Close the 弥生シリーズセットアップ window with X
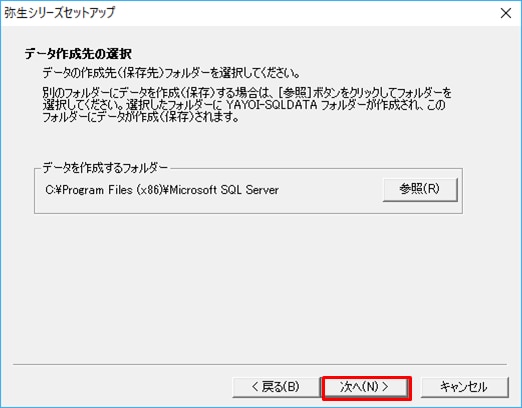 tap(506, 13)
